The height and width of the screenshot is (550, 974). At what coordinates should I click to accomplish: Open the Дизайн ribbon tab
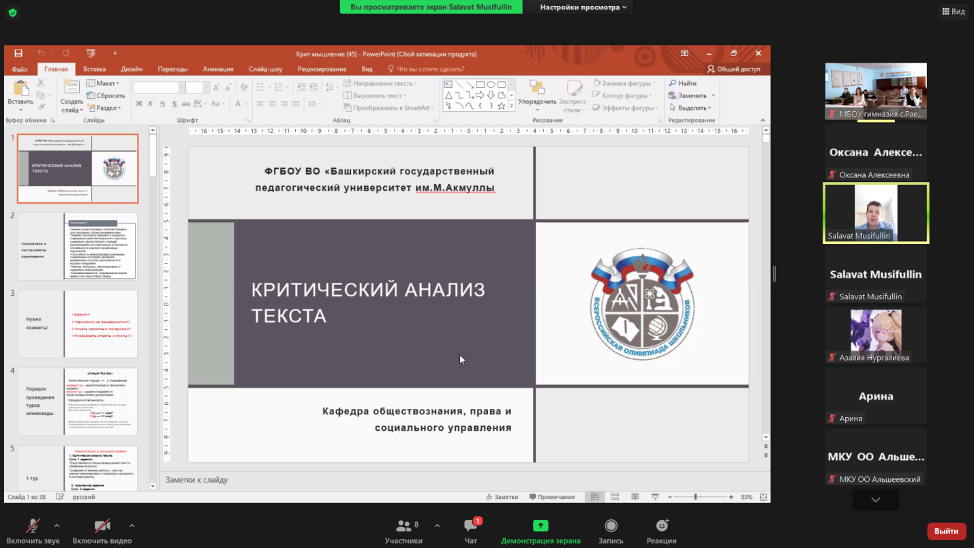click(131, 69)
